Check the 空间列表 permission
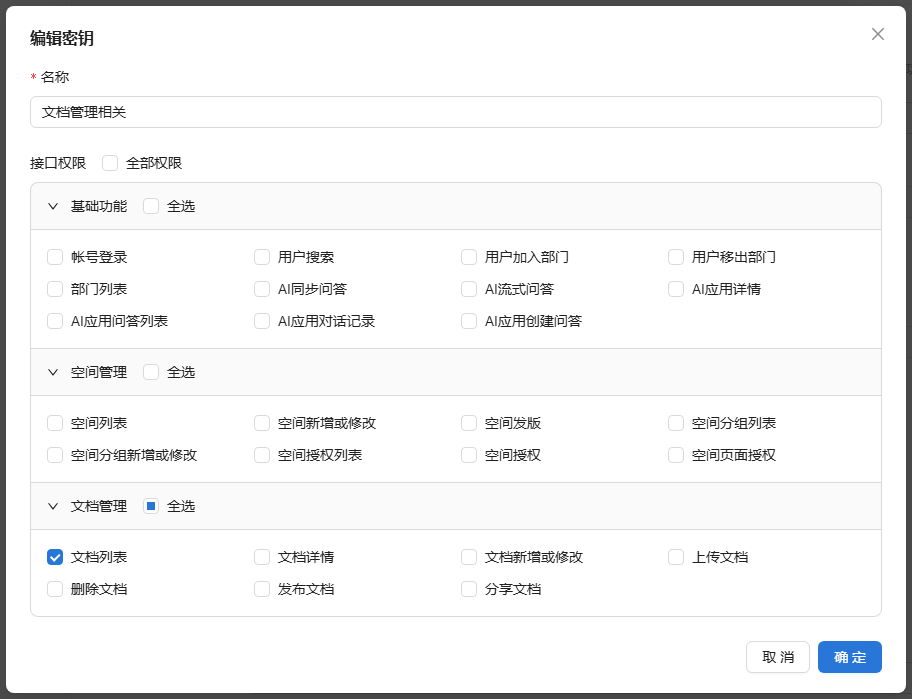 coord(55,423)
